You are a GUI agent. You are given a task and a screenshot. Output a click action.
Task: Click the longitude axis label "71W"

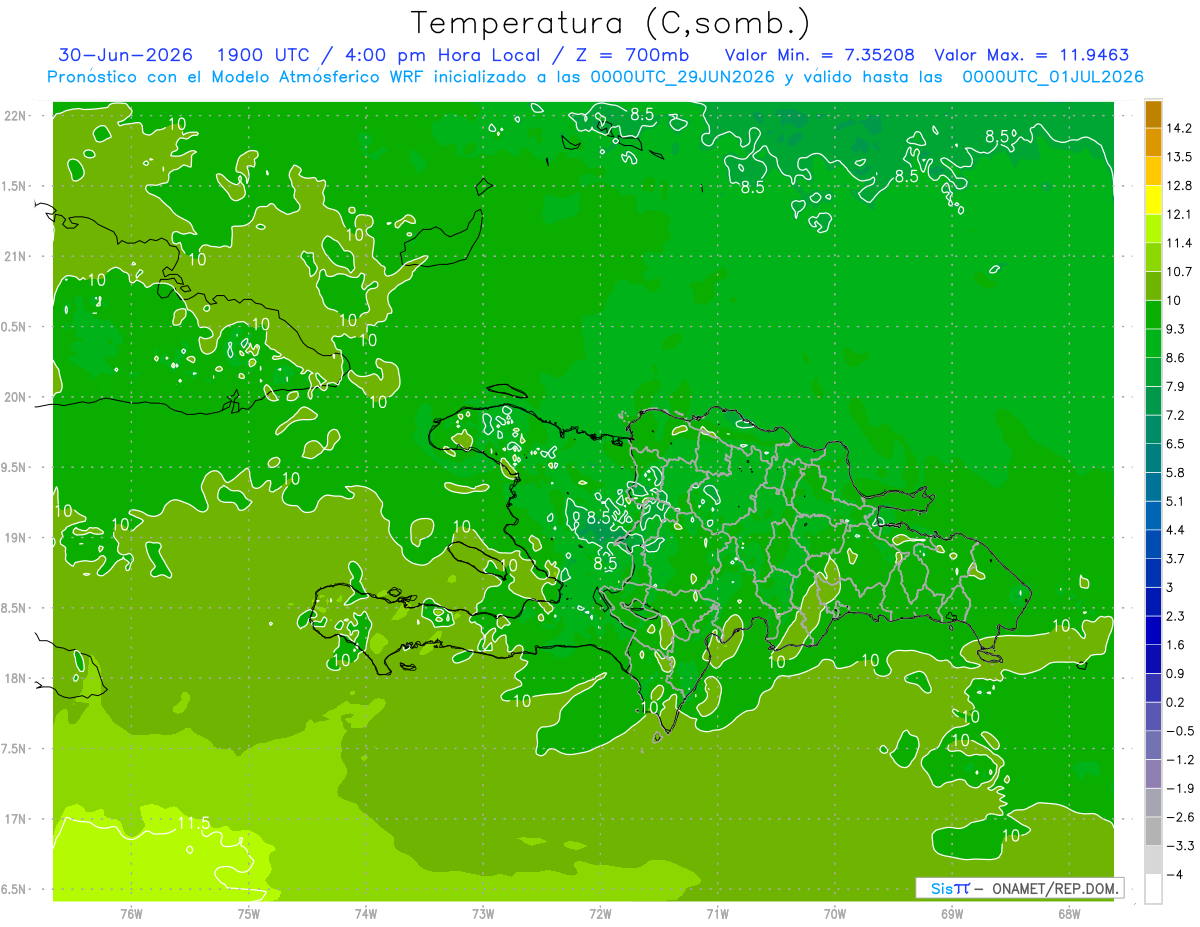(x=717, y=915)
